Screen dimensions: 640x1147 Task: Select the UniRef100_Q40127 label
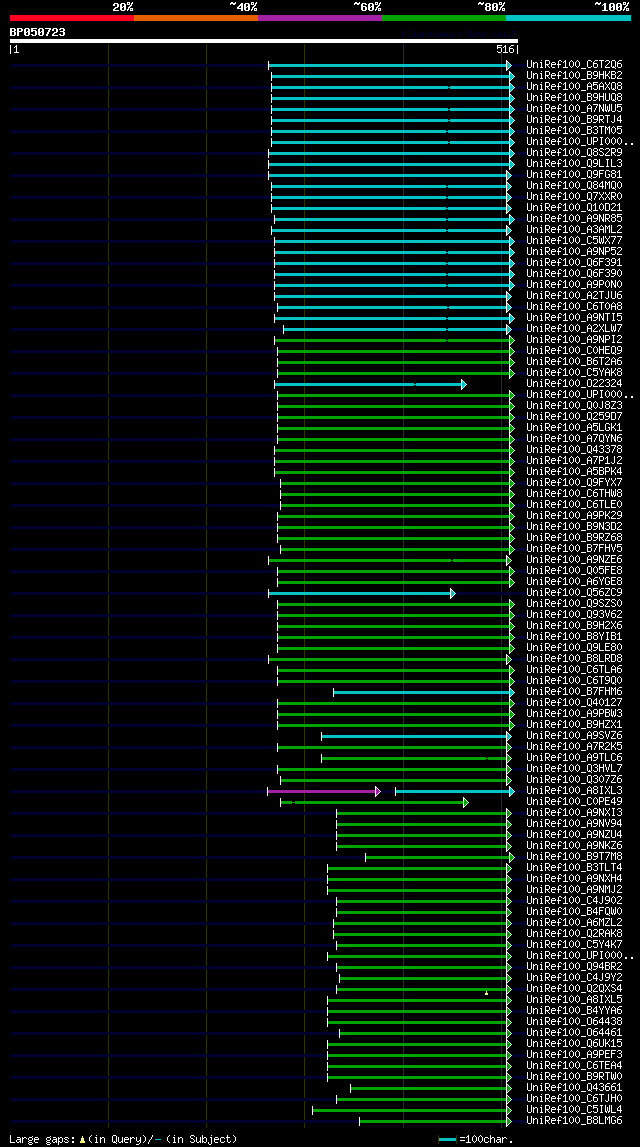[574, 703]
